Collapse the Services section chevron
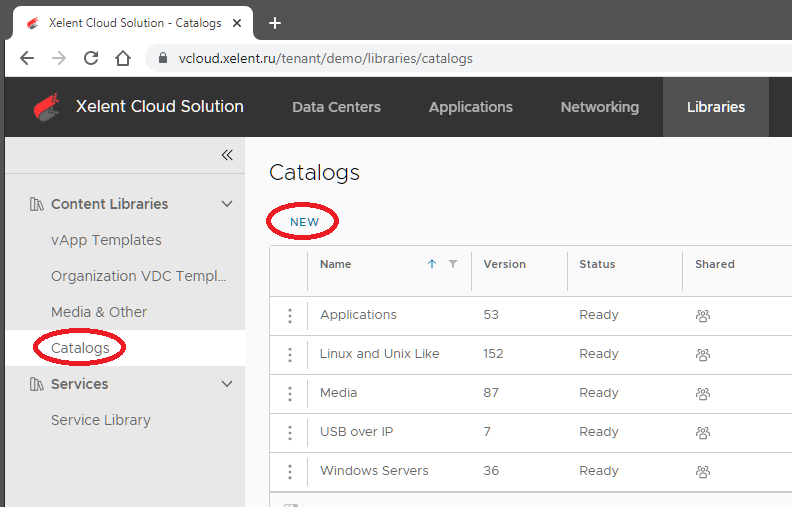This screenshot has width=792, height=507. [227, 384]
